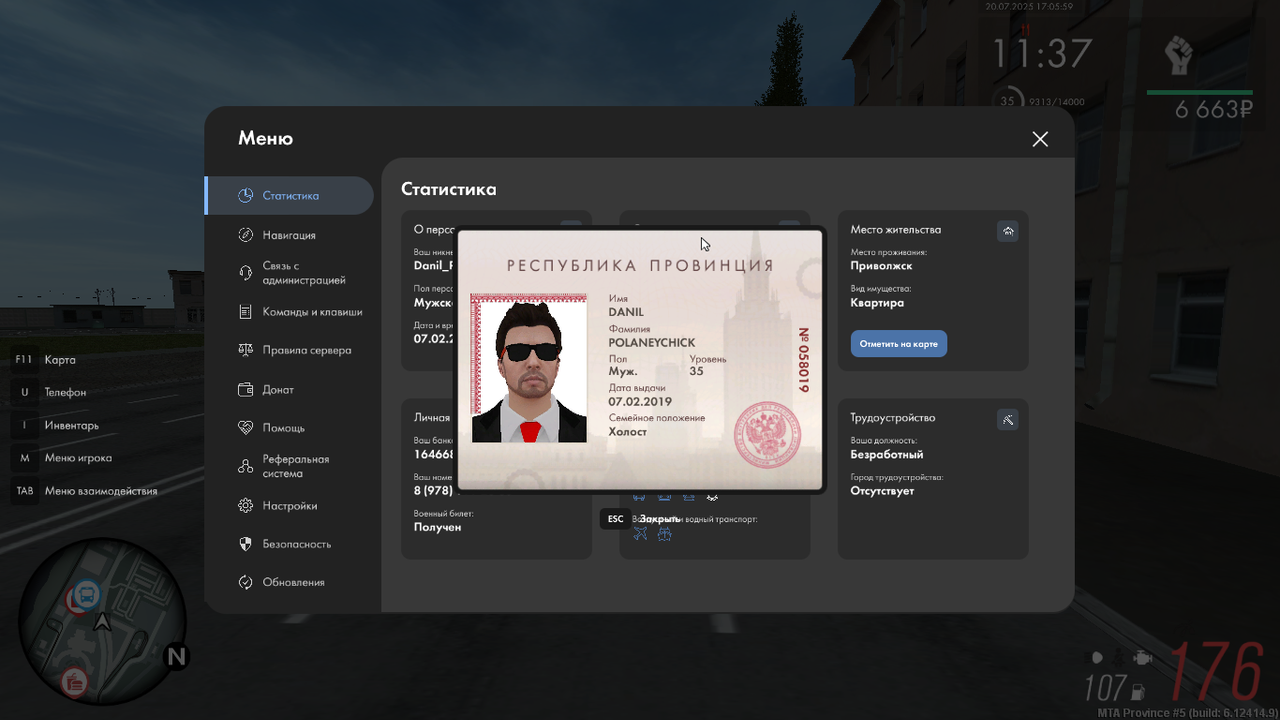The width and height of the screenshot is (1280, 720).
Task: Click the TAB Меню взаимодействия hint
Action: pyautogui.click(x=85, y=491)
